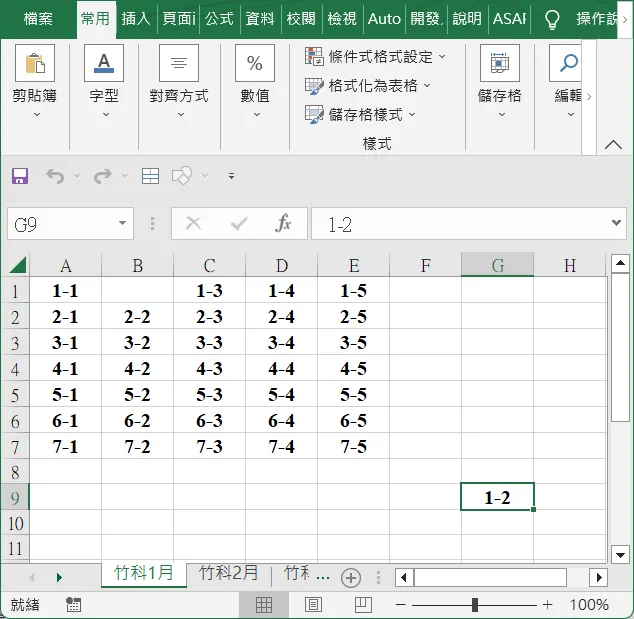Viewport: 634px width, 619px height.
Task: Click the macro record icon in status bar
Action: [73, 604]
